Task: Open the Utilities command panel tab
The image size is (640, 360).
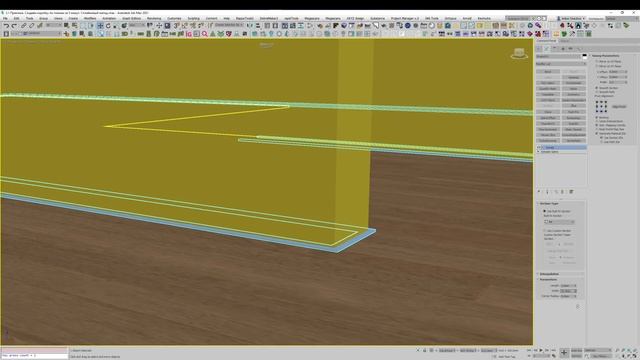Action: coord(579,49)
